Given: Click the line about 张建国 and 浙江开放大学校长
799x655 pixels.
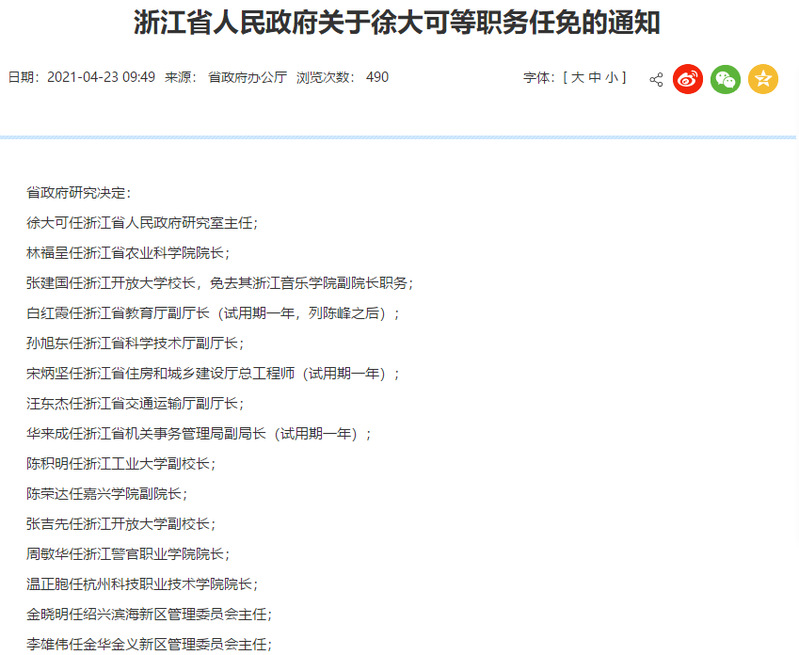Looking at the screenshot, I should tap(219, 283).
